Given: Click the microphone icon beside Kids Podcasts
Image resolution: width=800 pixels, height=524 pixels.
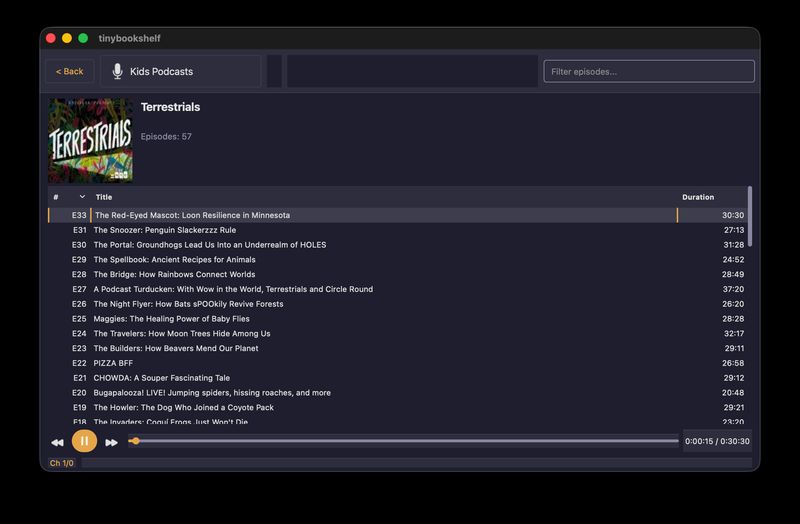Looking at the screenshot, I should coord(117,71).
